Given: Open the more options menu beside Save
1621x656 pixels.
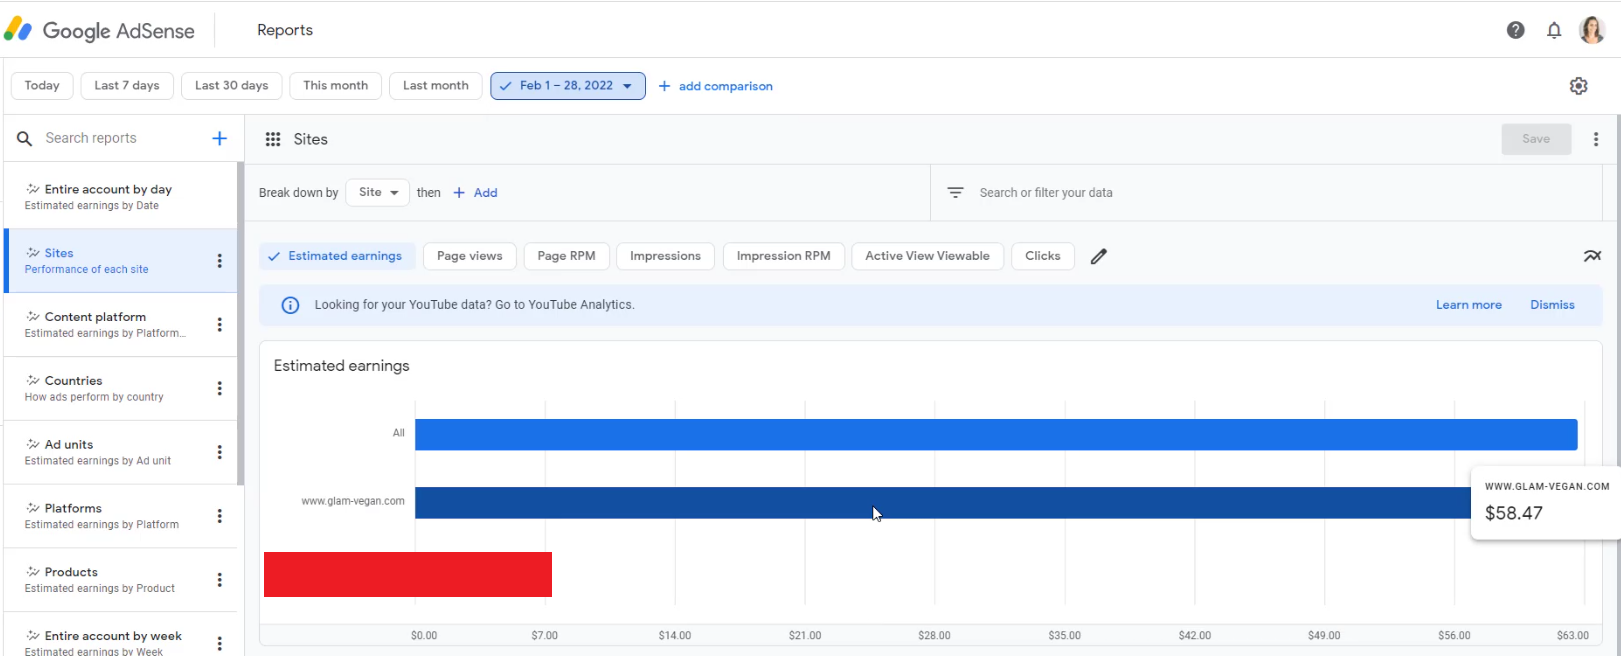Looking at the screenshot, I should click(x=1596, y=139).
